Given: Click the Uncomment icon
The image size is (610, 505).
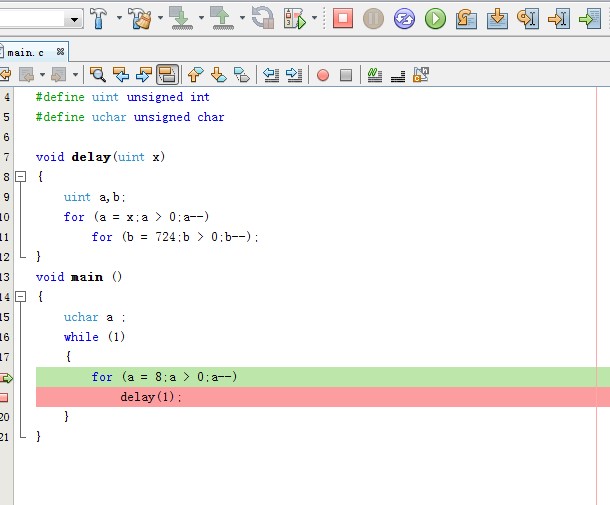Looking at the screenshot, I should (398, 76).
